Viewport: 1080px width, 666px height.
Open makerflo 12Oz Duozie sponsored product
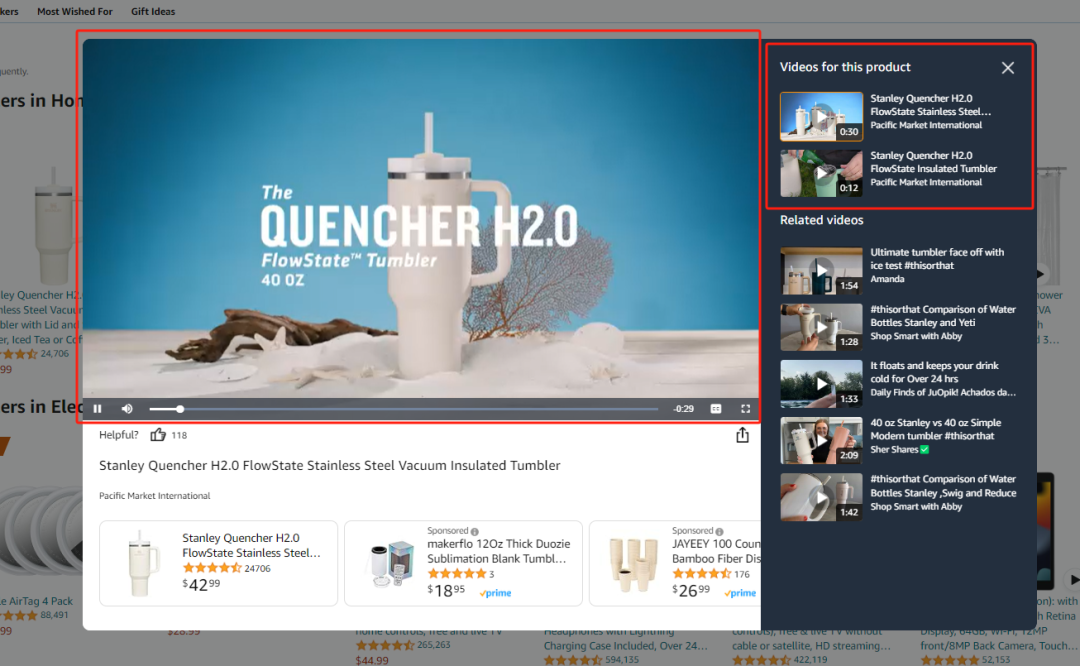pos(463,563)
